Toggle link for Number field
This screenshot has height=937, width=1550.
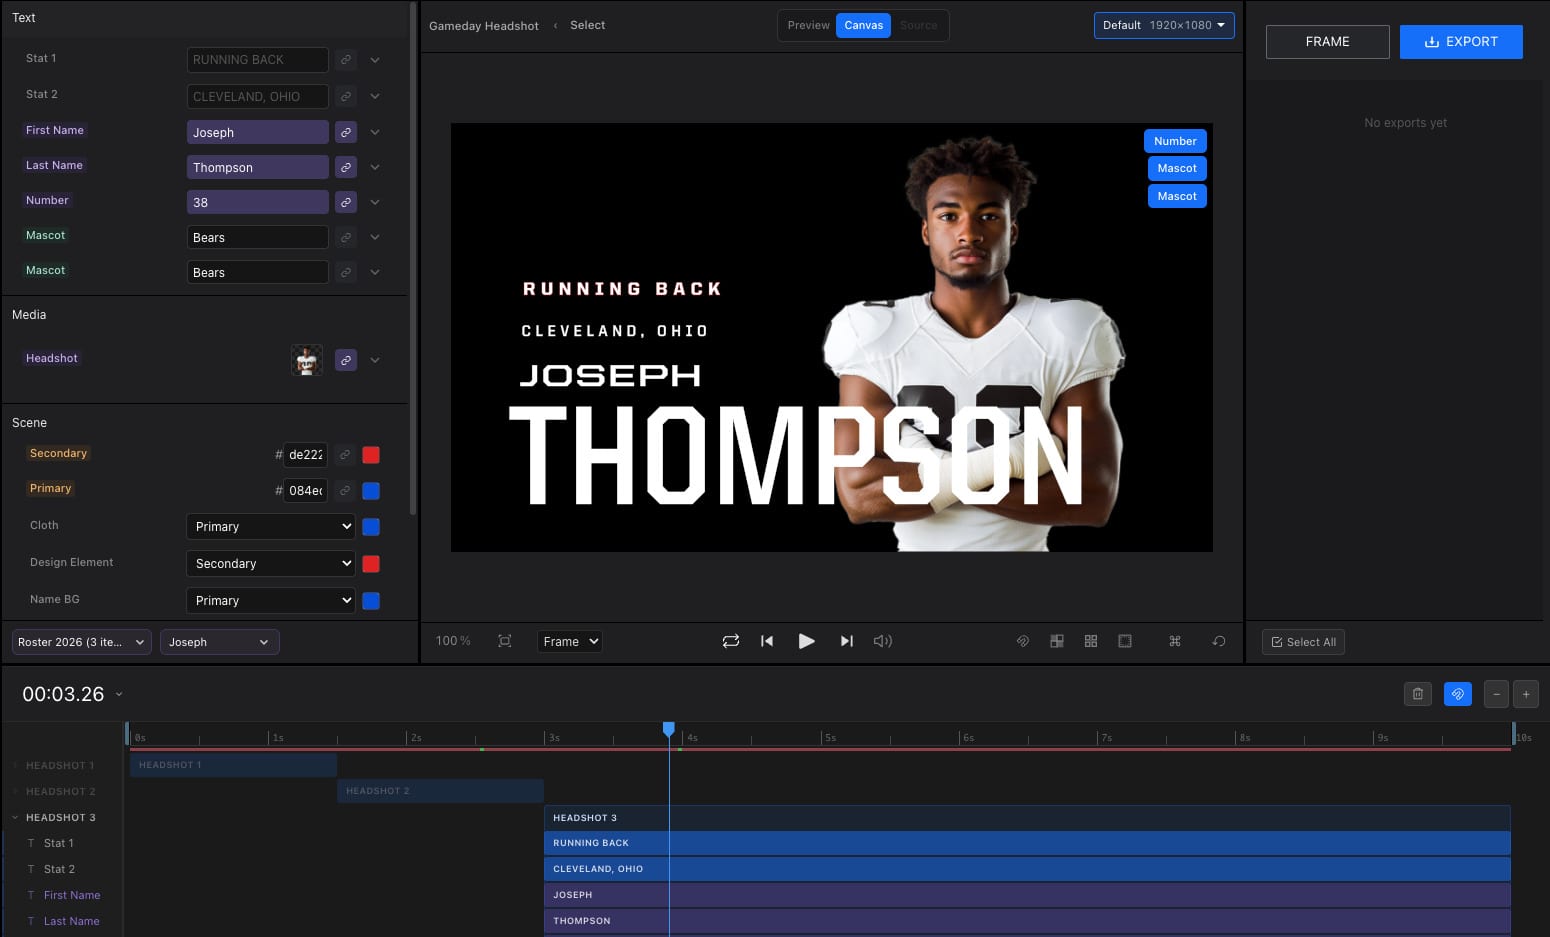click(x=345, y=202)
